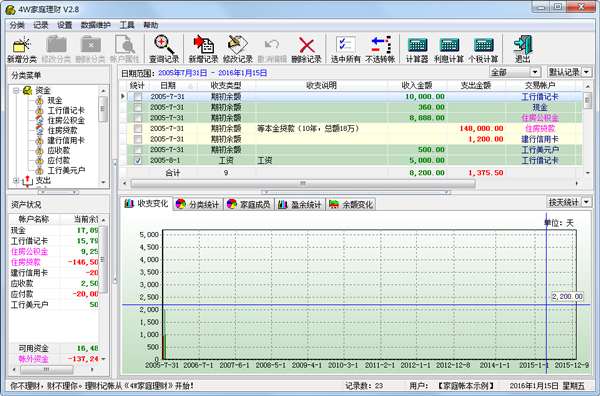Click the 撤消编辑 undo icon
Viewport: 600px width, 396px height.
[x=272, y=49]
